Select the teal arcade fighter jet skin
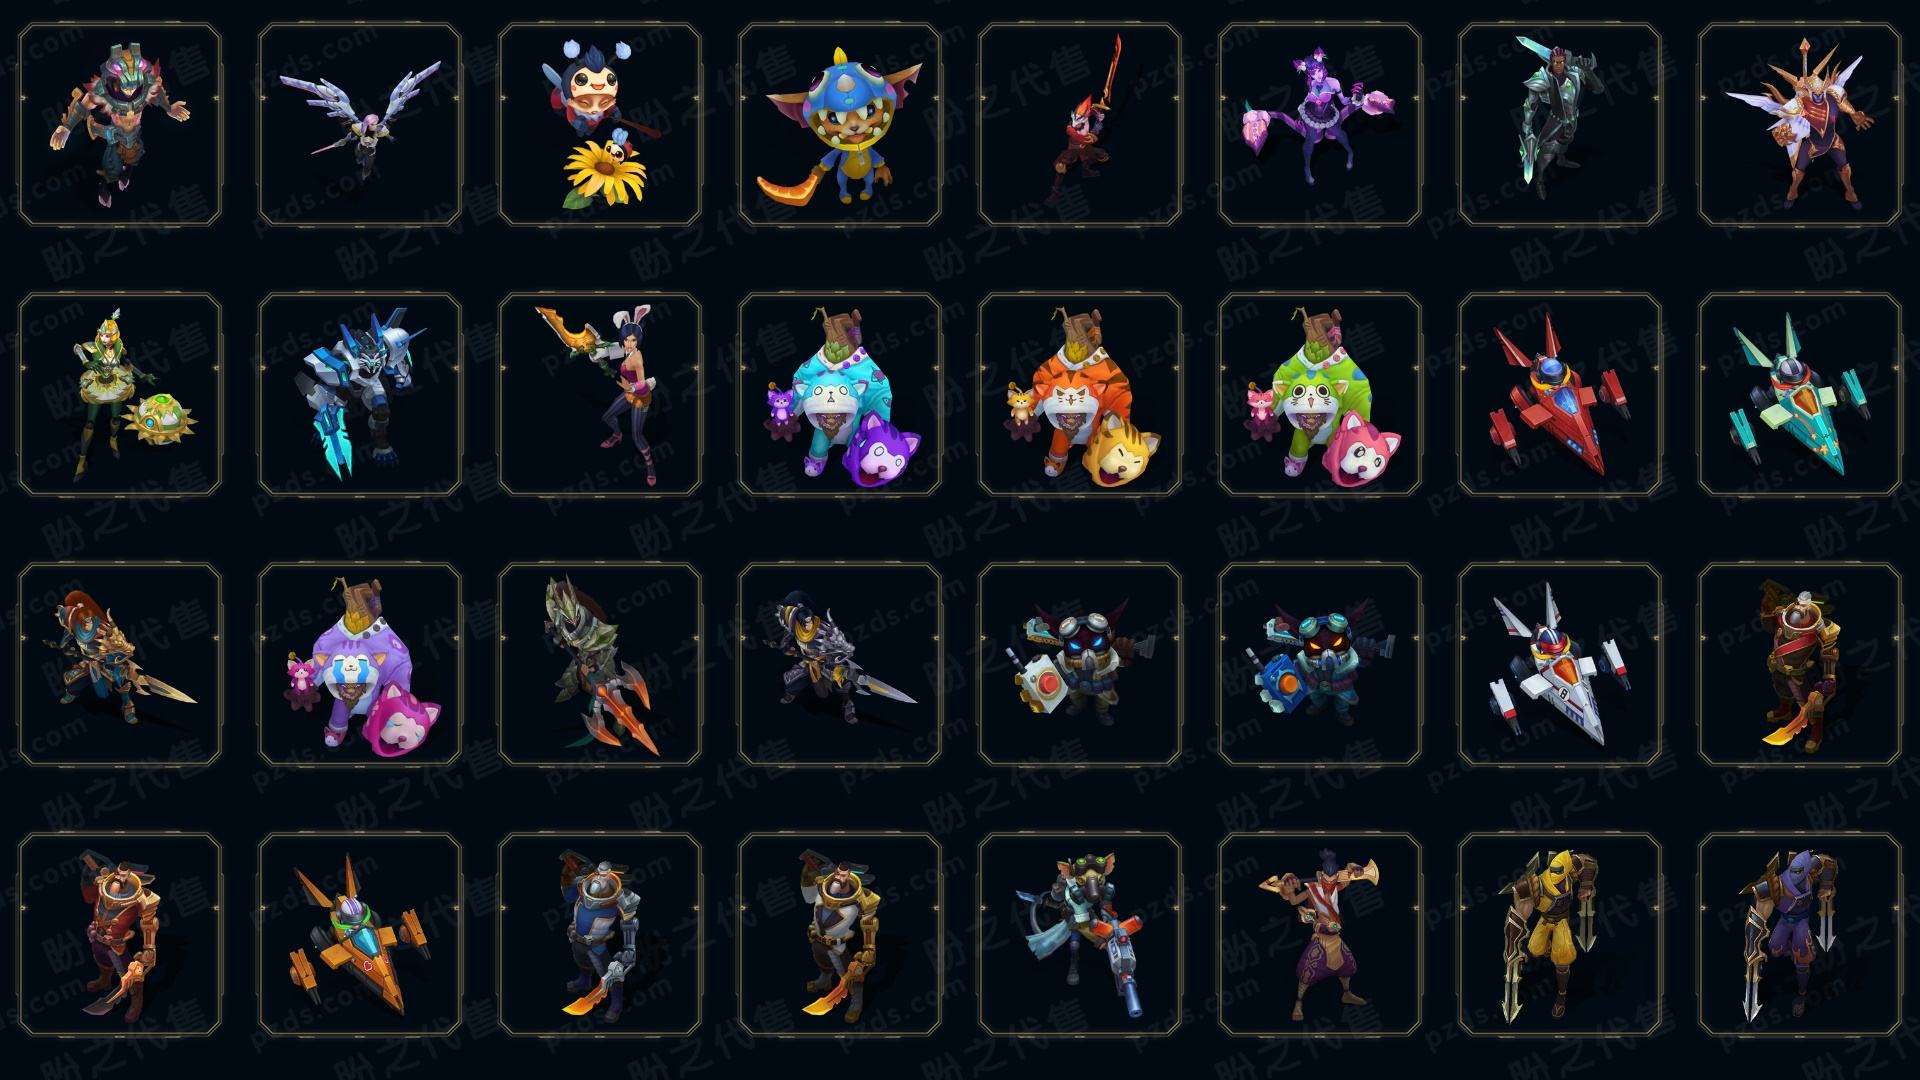The height and width of the screenshot is (1080, 1920). coord(1800,394)
